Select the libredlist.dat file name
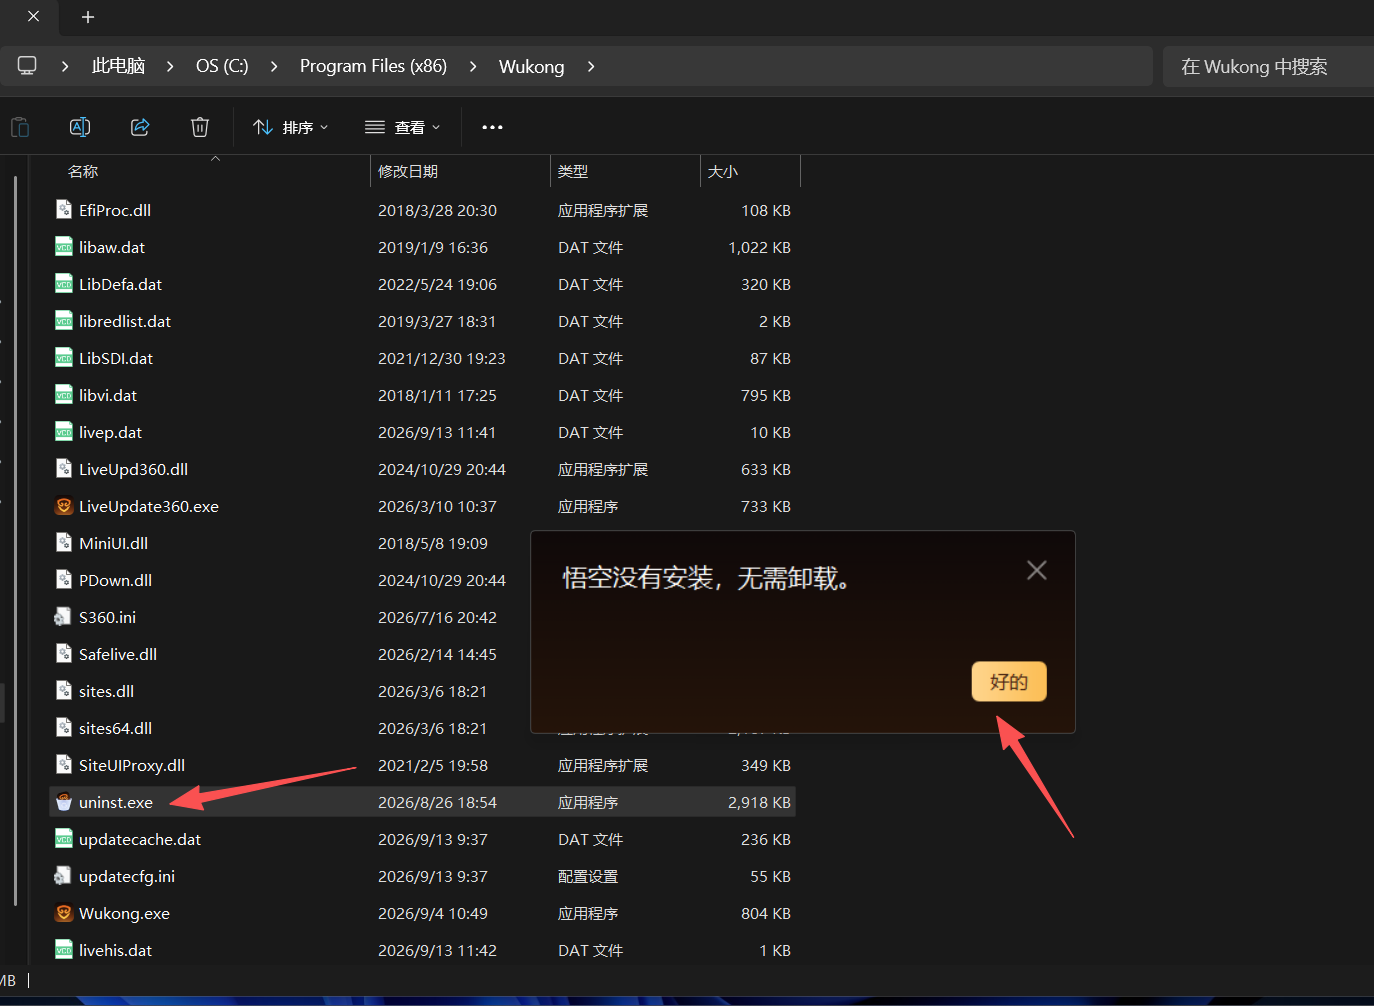The height and width of the screenshot is (1006, 1374). (x=125, y=321)
